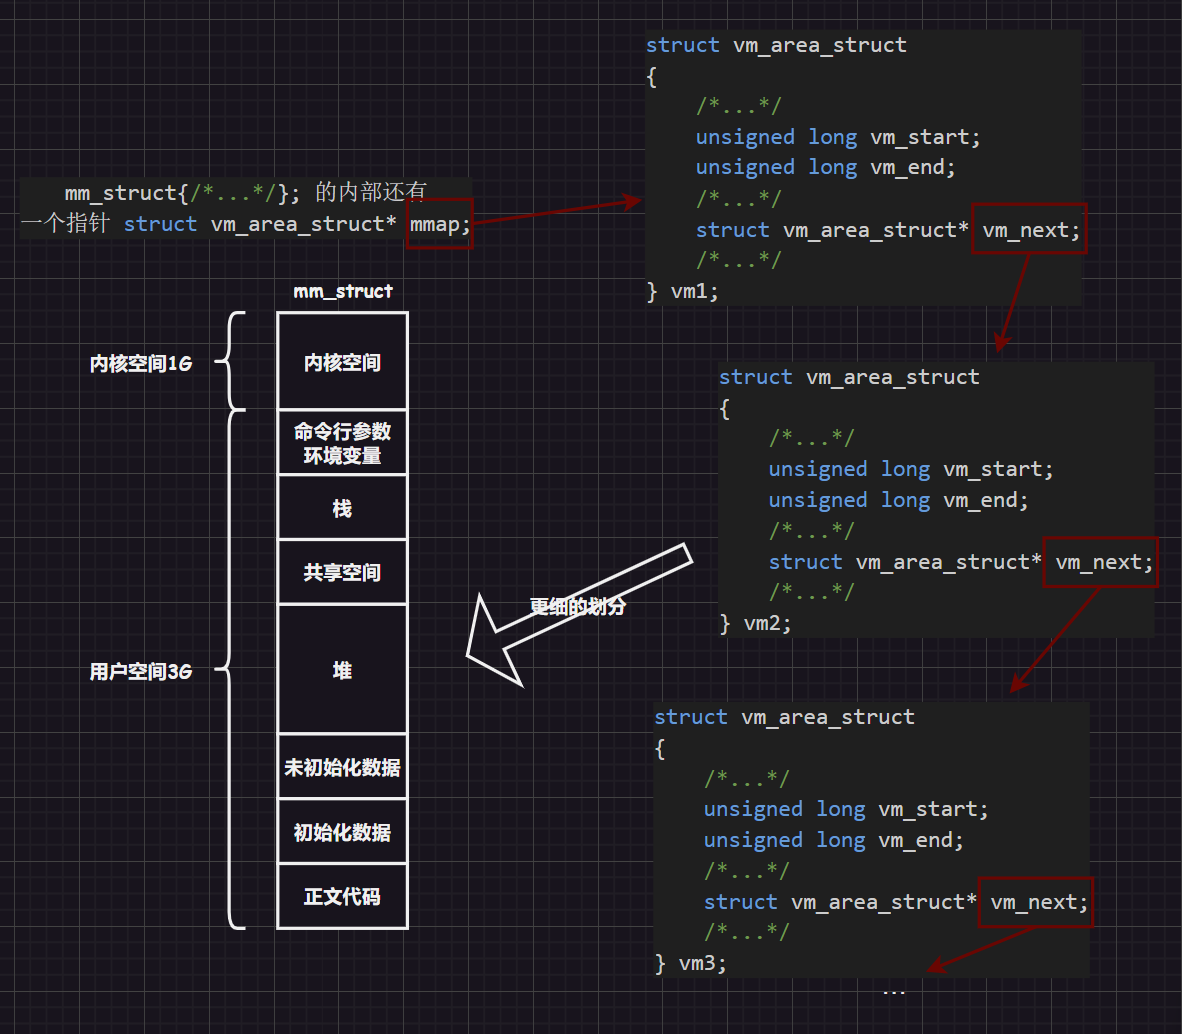Click the vm2 struct vm_area_struct header
1182x1034 pixels.
849,378
